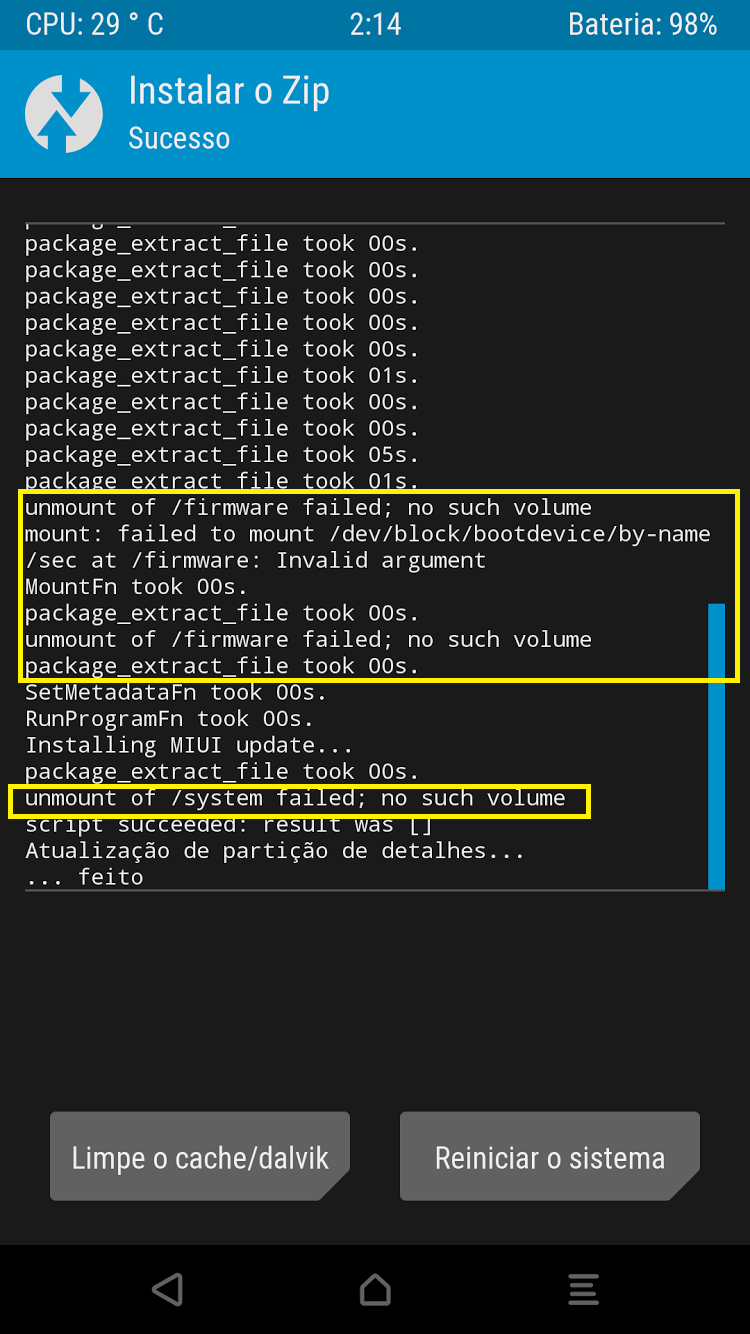Click the blue log scrollbar
The height and width of the screenshot is (1334, 750).
point(716,746)
